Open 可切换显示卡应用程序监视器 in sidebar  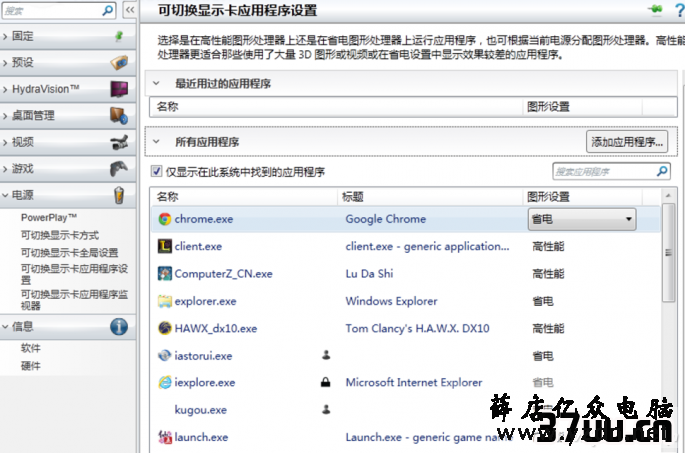pos(74,300)
